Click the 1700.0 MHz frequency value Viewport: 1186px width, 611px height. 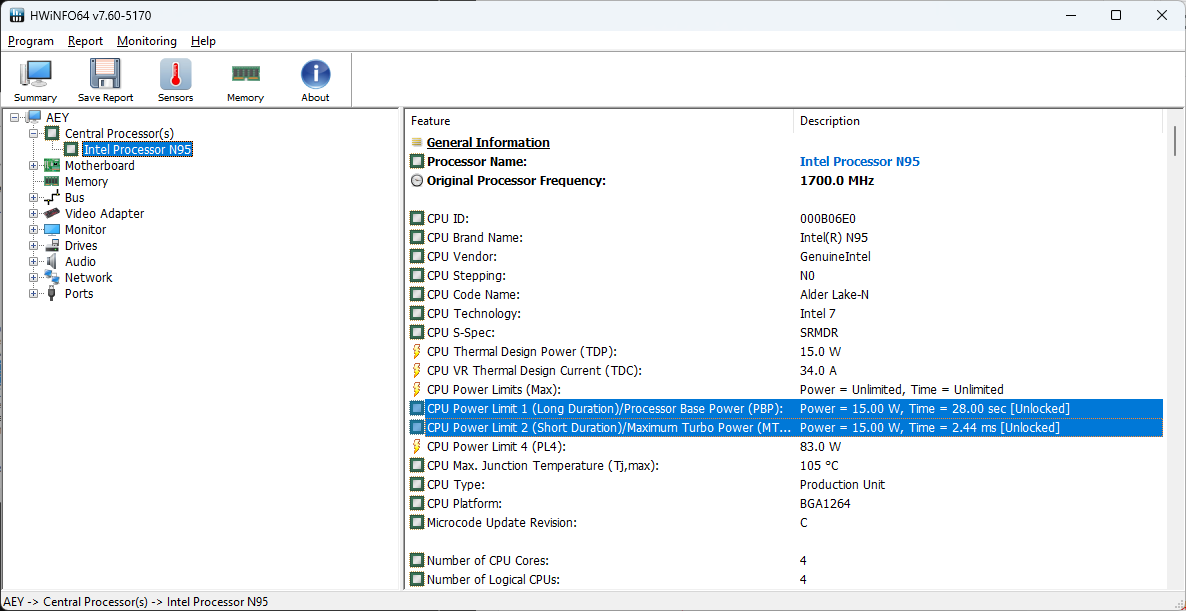click(x=837, y=181)
